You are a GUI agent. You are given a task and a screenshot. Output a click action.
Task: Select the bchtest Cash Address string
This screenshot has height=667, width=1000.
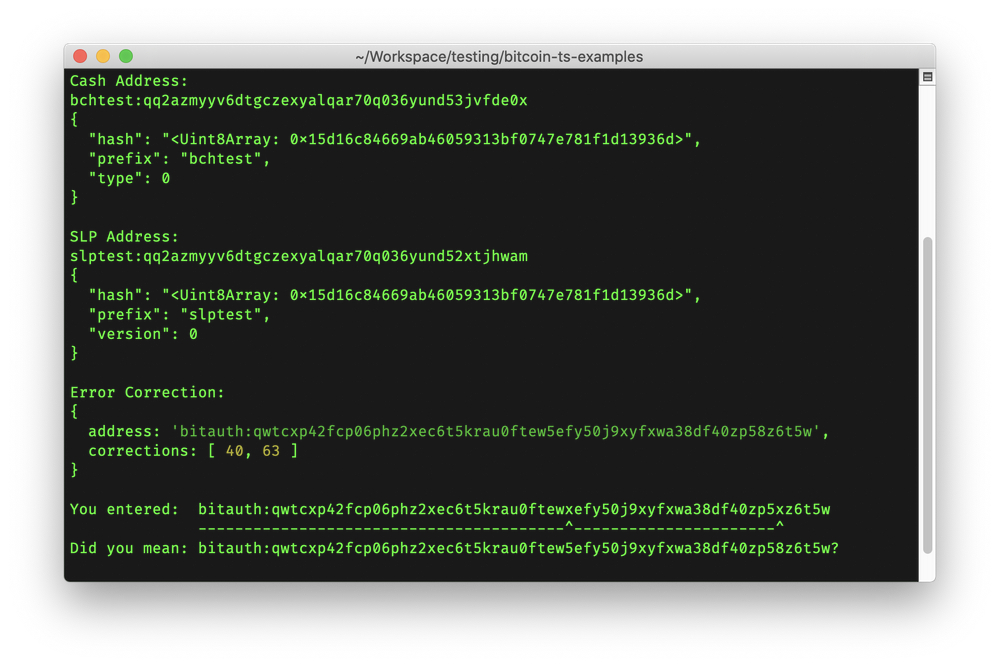297,100
